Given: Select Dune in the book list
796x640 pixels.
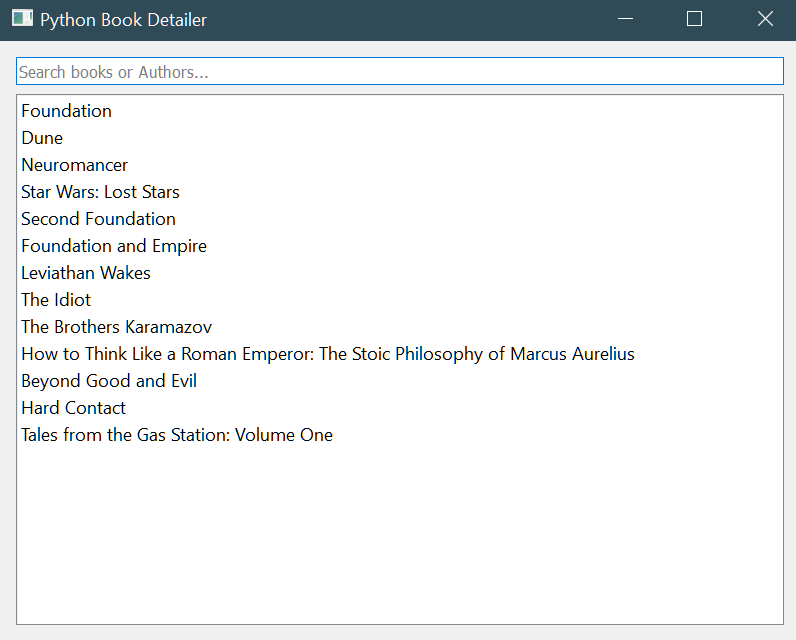Looking at the screenshot, I should coord(42,138).
